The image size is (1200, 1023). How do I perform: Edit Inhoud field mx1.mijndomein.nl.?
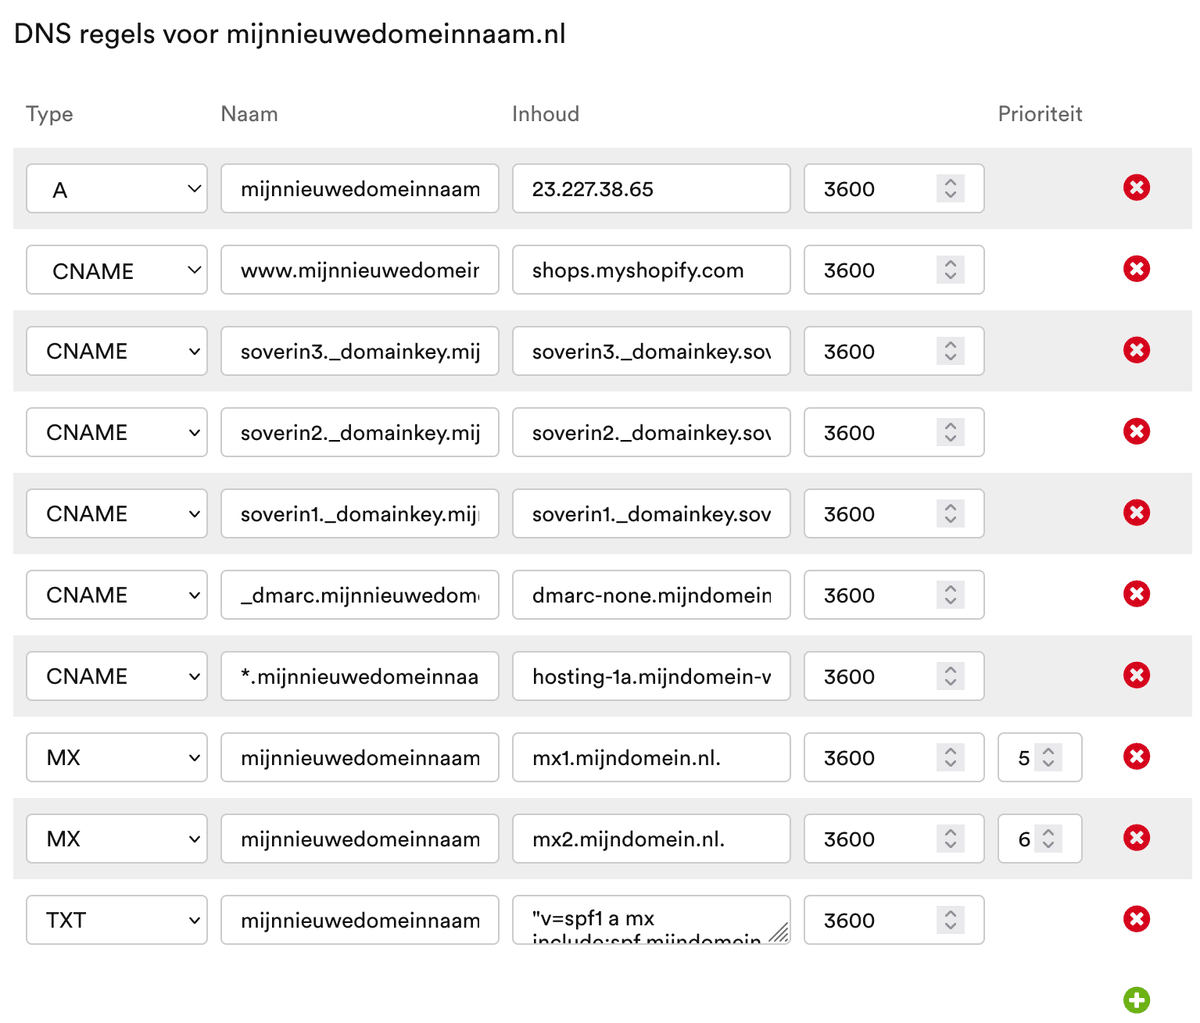[651, 757]
